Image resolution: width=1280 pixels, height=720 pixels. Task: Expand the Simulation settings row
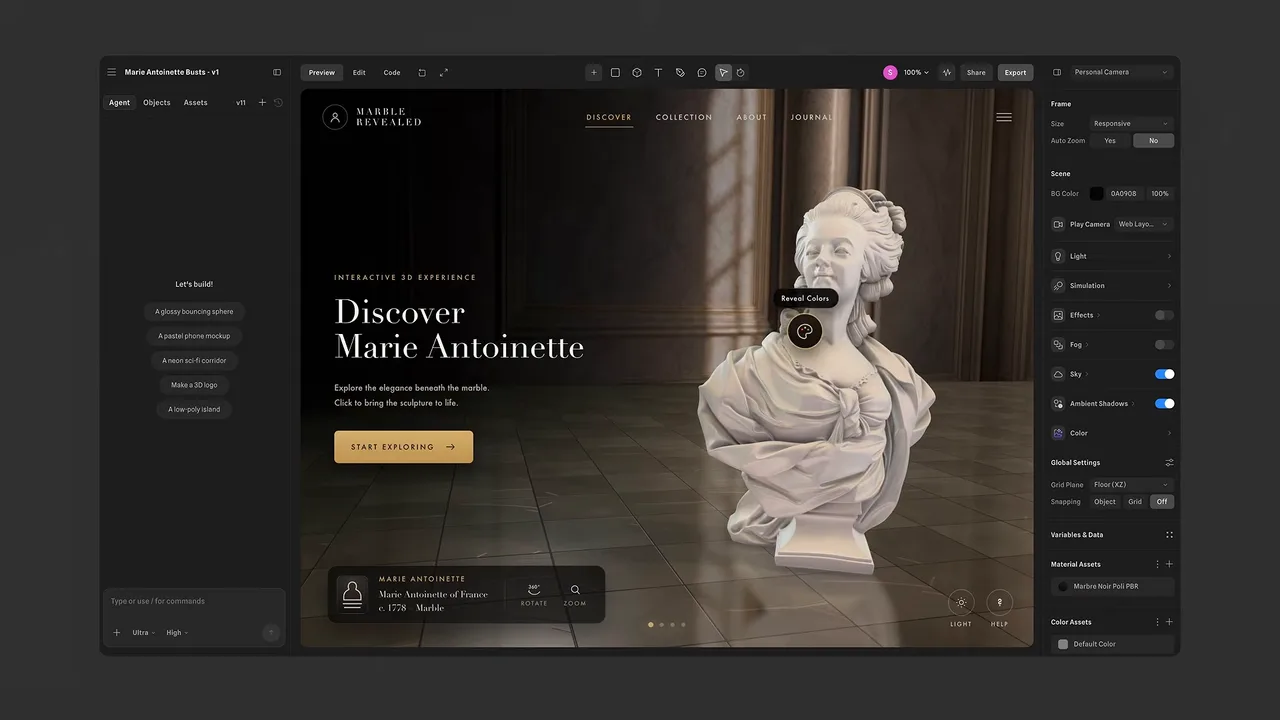point(1111,286)
